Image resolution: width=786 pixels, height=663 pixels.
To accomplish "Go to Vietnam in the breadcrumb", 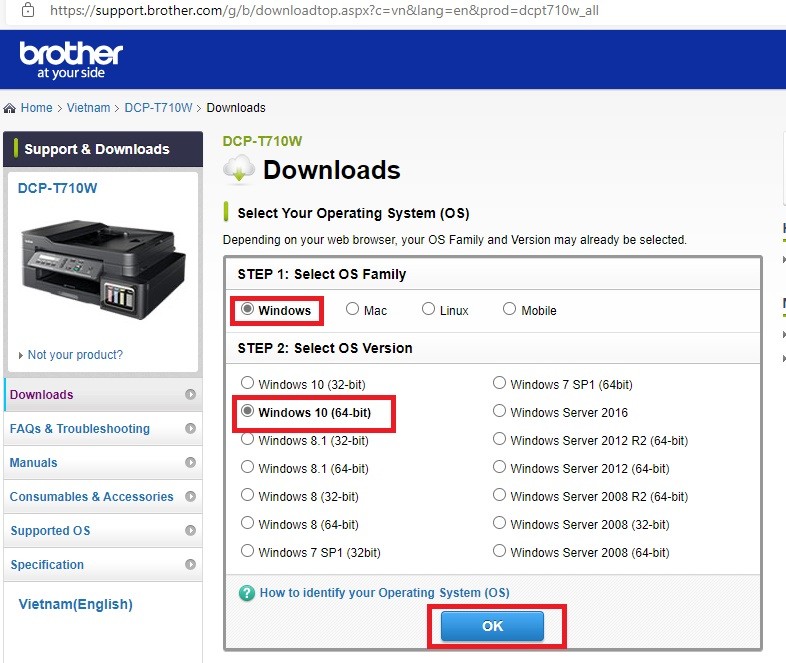I will [x=88, y=108].
